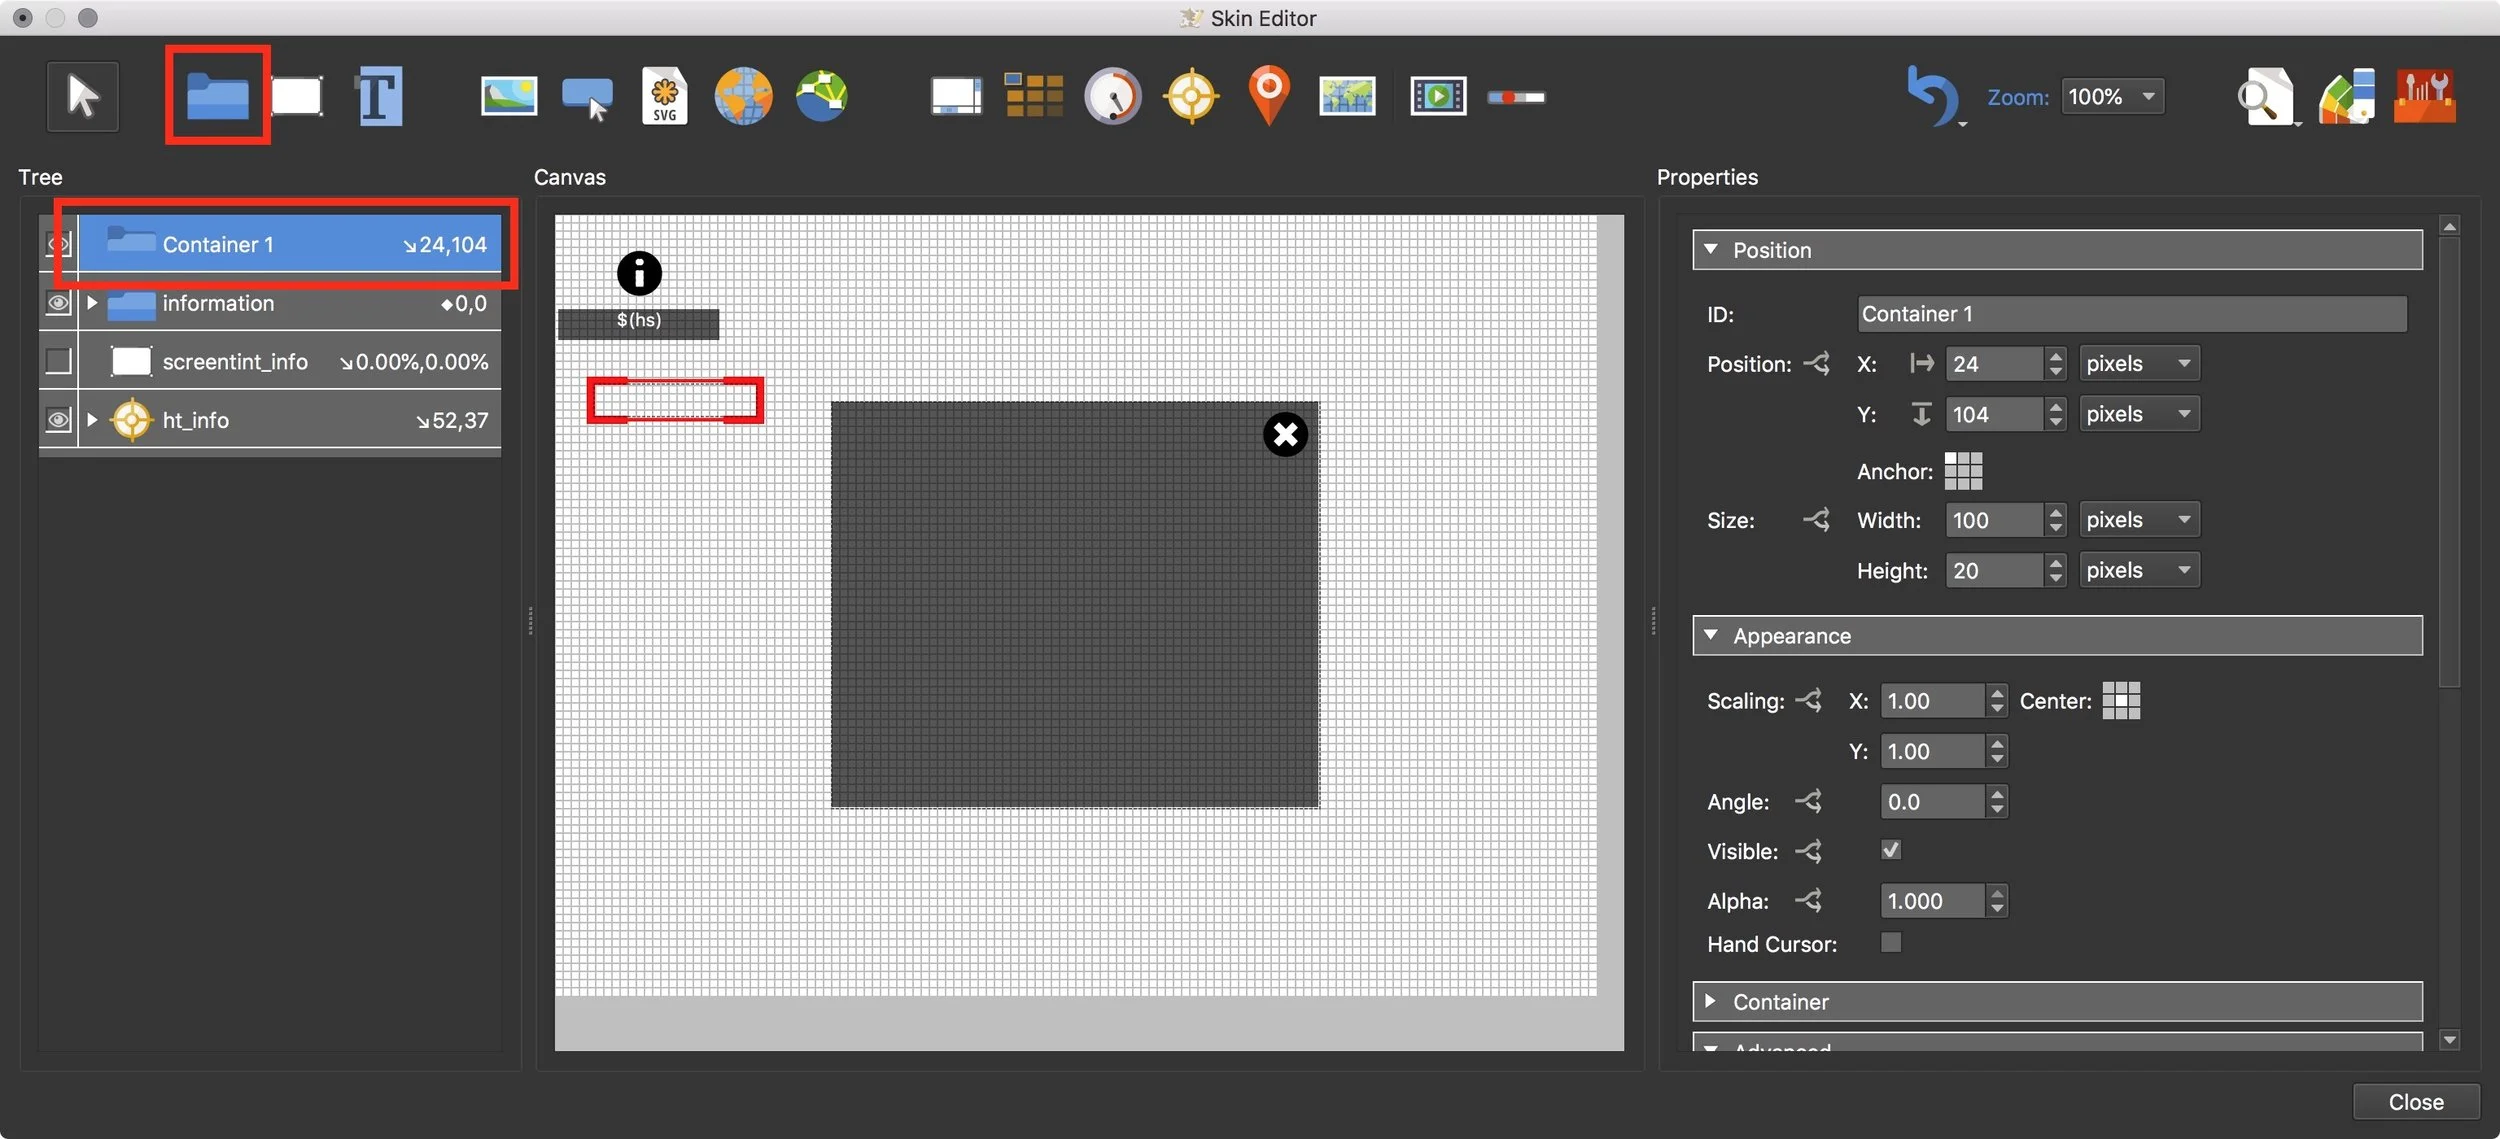
Task: Enable the Hand Cursor checkbox
Action: pos(1890,943)
